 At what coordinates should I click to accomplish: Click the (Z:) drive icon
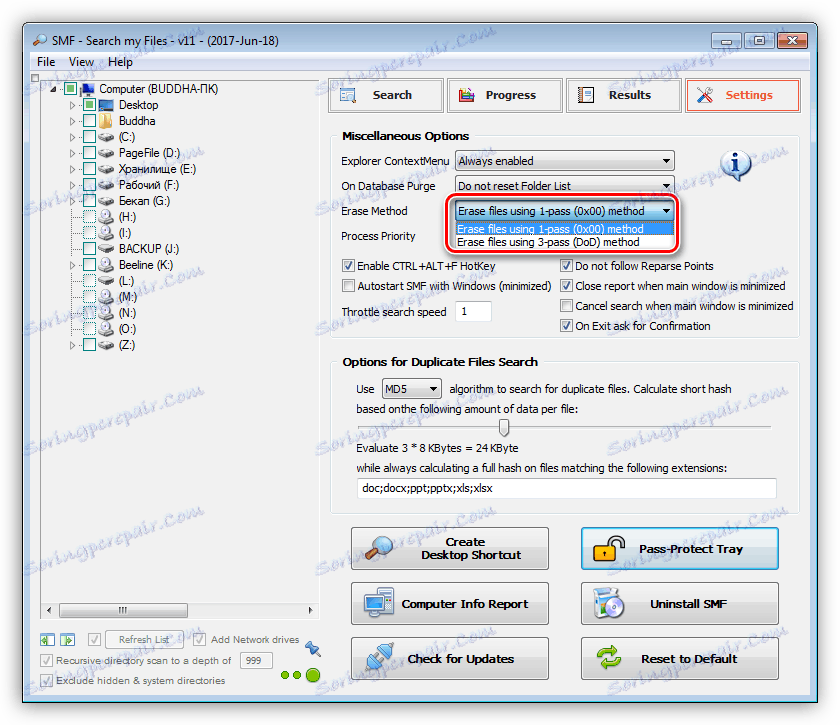tap(106, 346)
